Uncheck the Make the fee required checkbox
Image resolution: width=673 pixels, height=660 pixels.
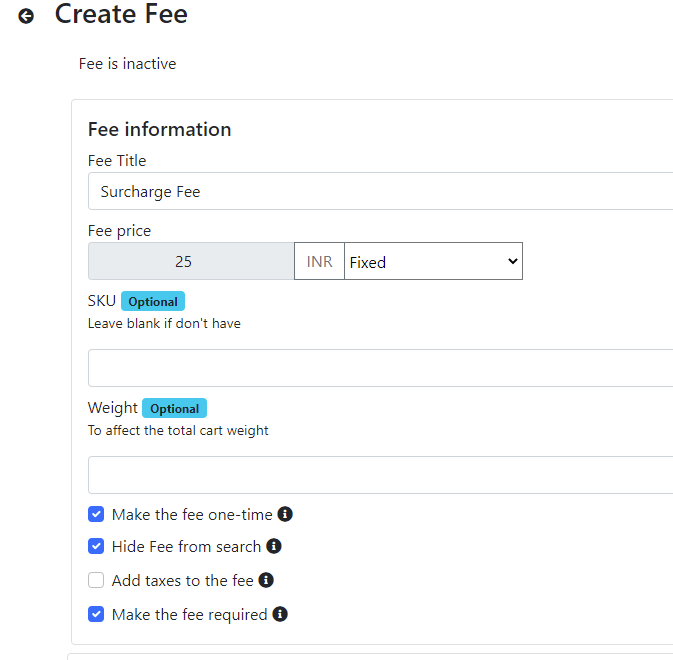pyautogui.click(x=96, y=614)
